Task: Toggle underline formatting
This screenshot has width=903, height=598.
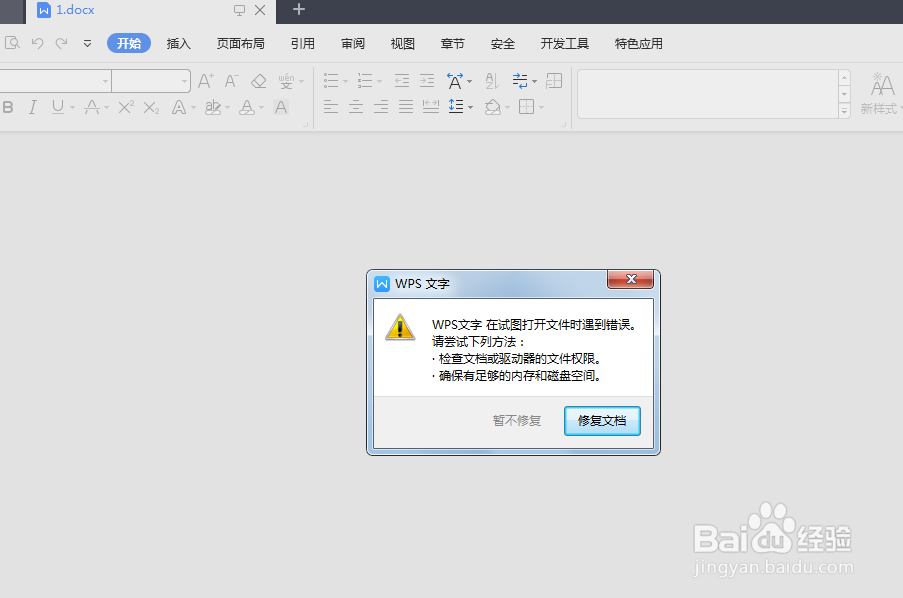Action: 58,107
